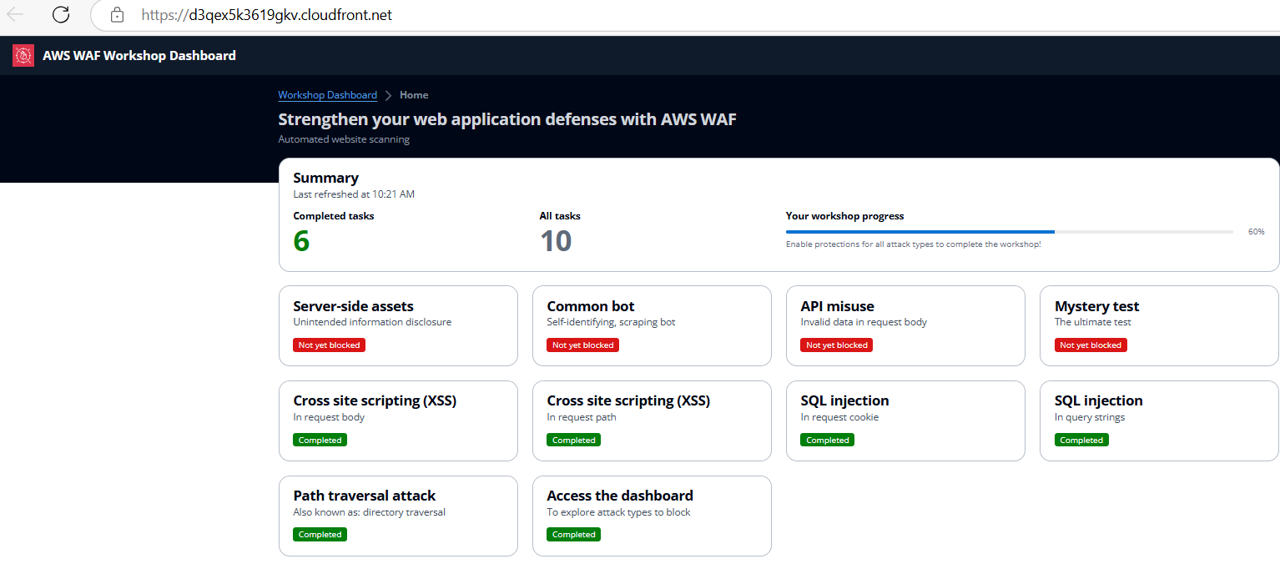Select XSS in request body card

(x=398, y=420)
